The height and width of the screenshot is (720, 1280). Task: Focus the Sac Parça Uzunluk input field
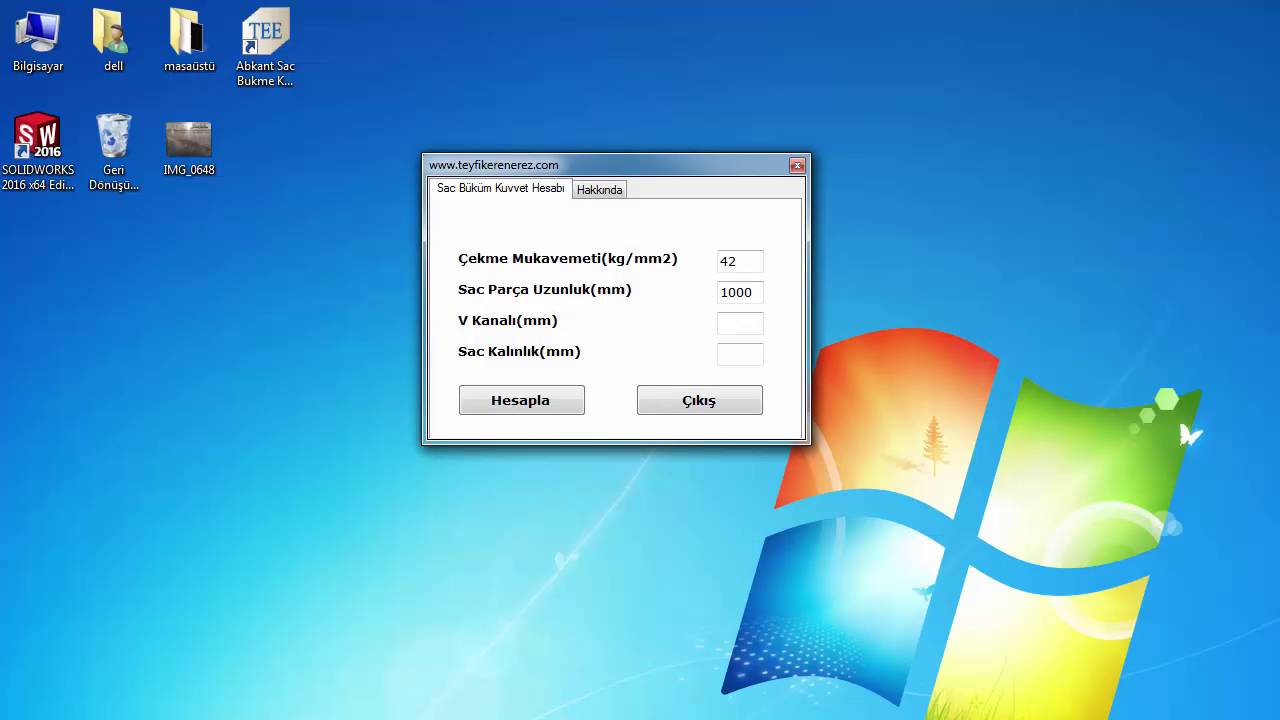coord(740,292)
